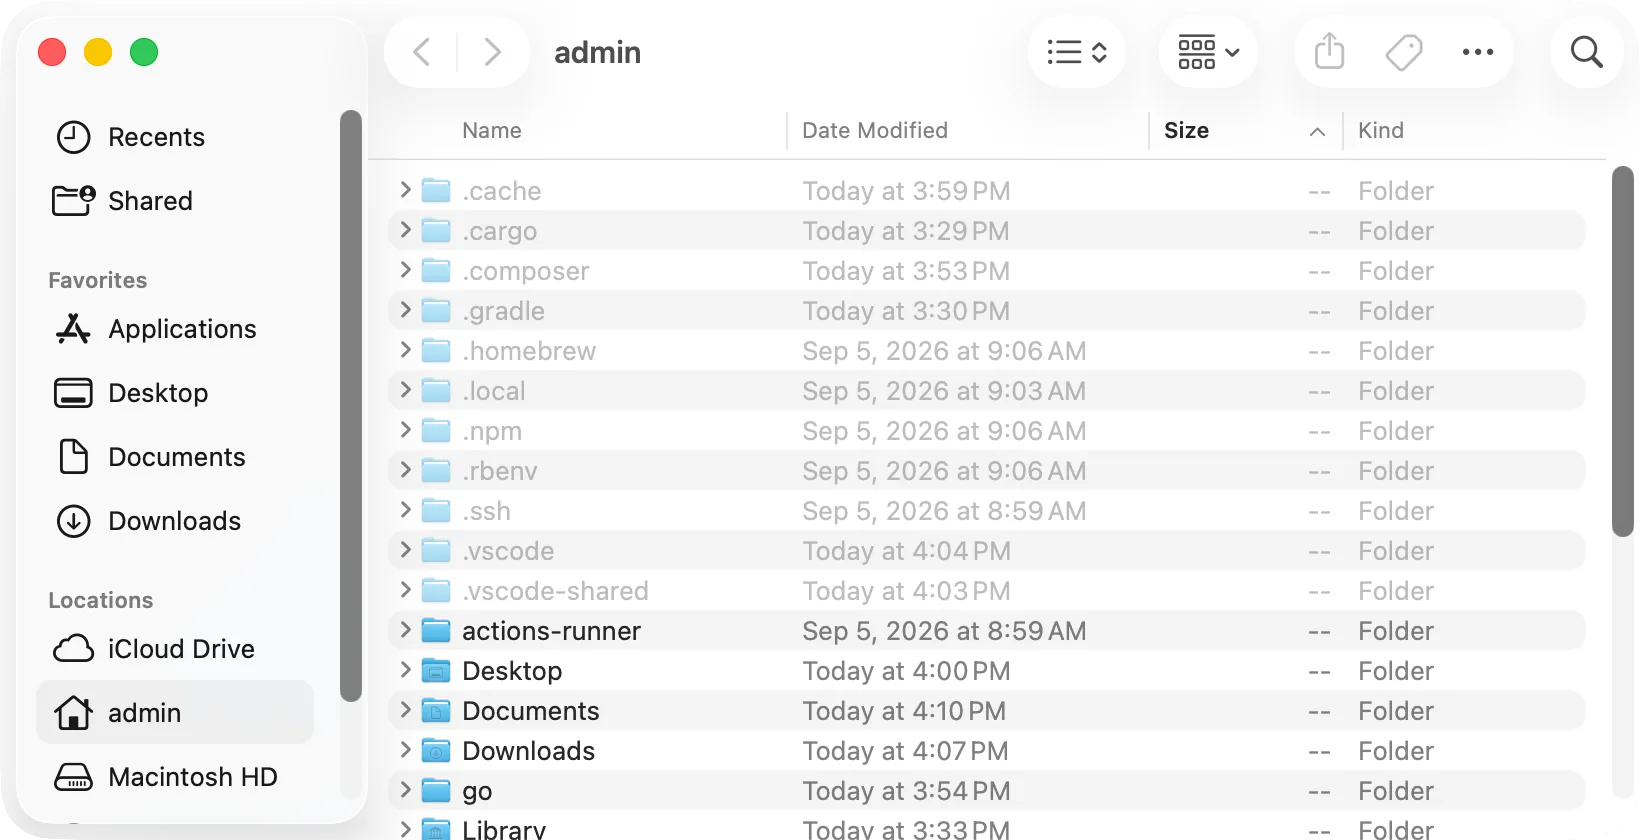
Task: Click the Downloads folder icon in file list
Action: tap(436, 751)
